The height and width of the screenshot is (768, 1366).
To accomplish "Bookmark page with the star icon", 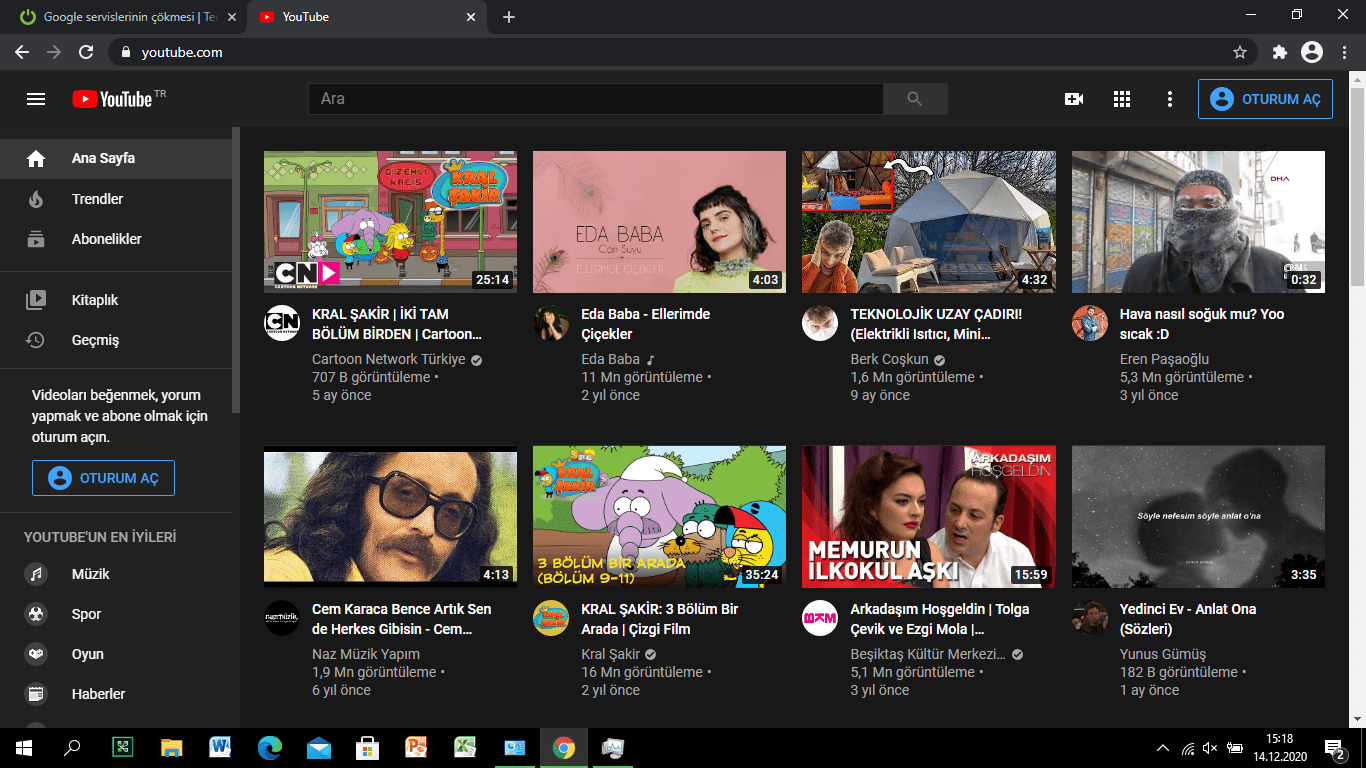I will click(1240, 52).
